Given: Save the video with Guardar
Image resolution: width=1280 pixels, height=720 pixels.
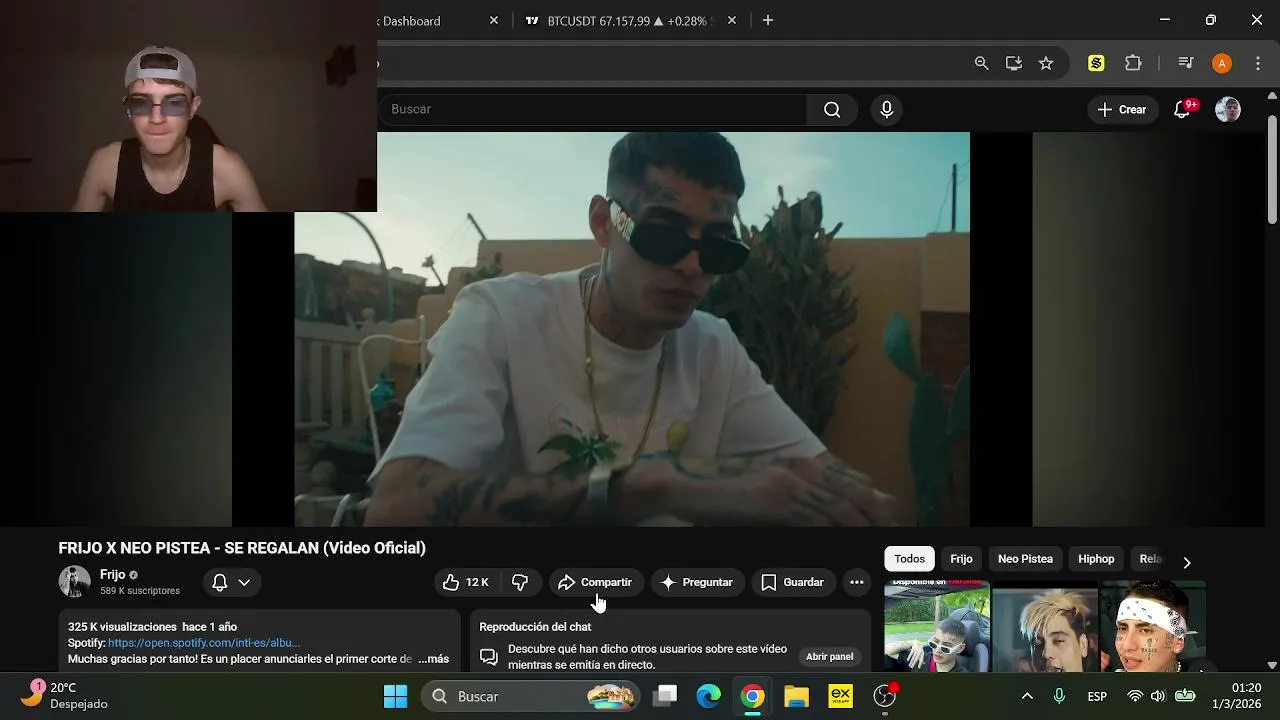Looking at the screenshot, I should click(792, 582).
